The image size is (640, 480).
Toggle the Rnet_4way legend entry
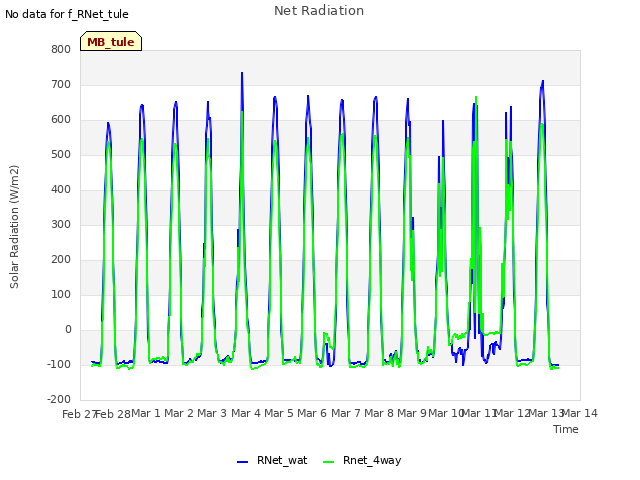(x=362, y=460)
